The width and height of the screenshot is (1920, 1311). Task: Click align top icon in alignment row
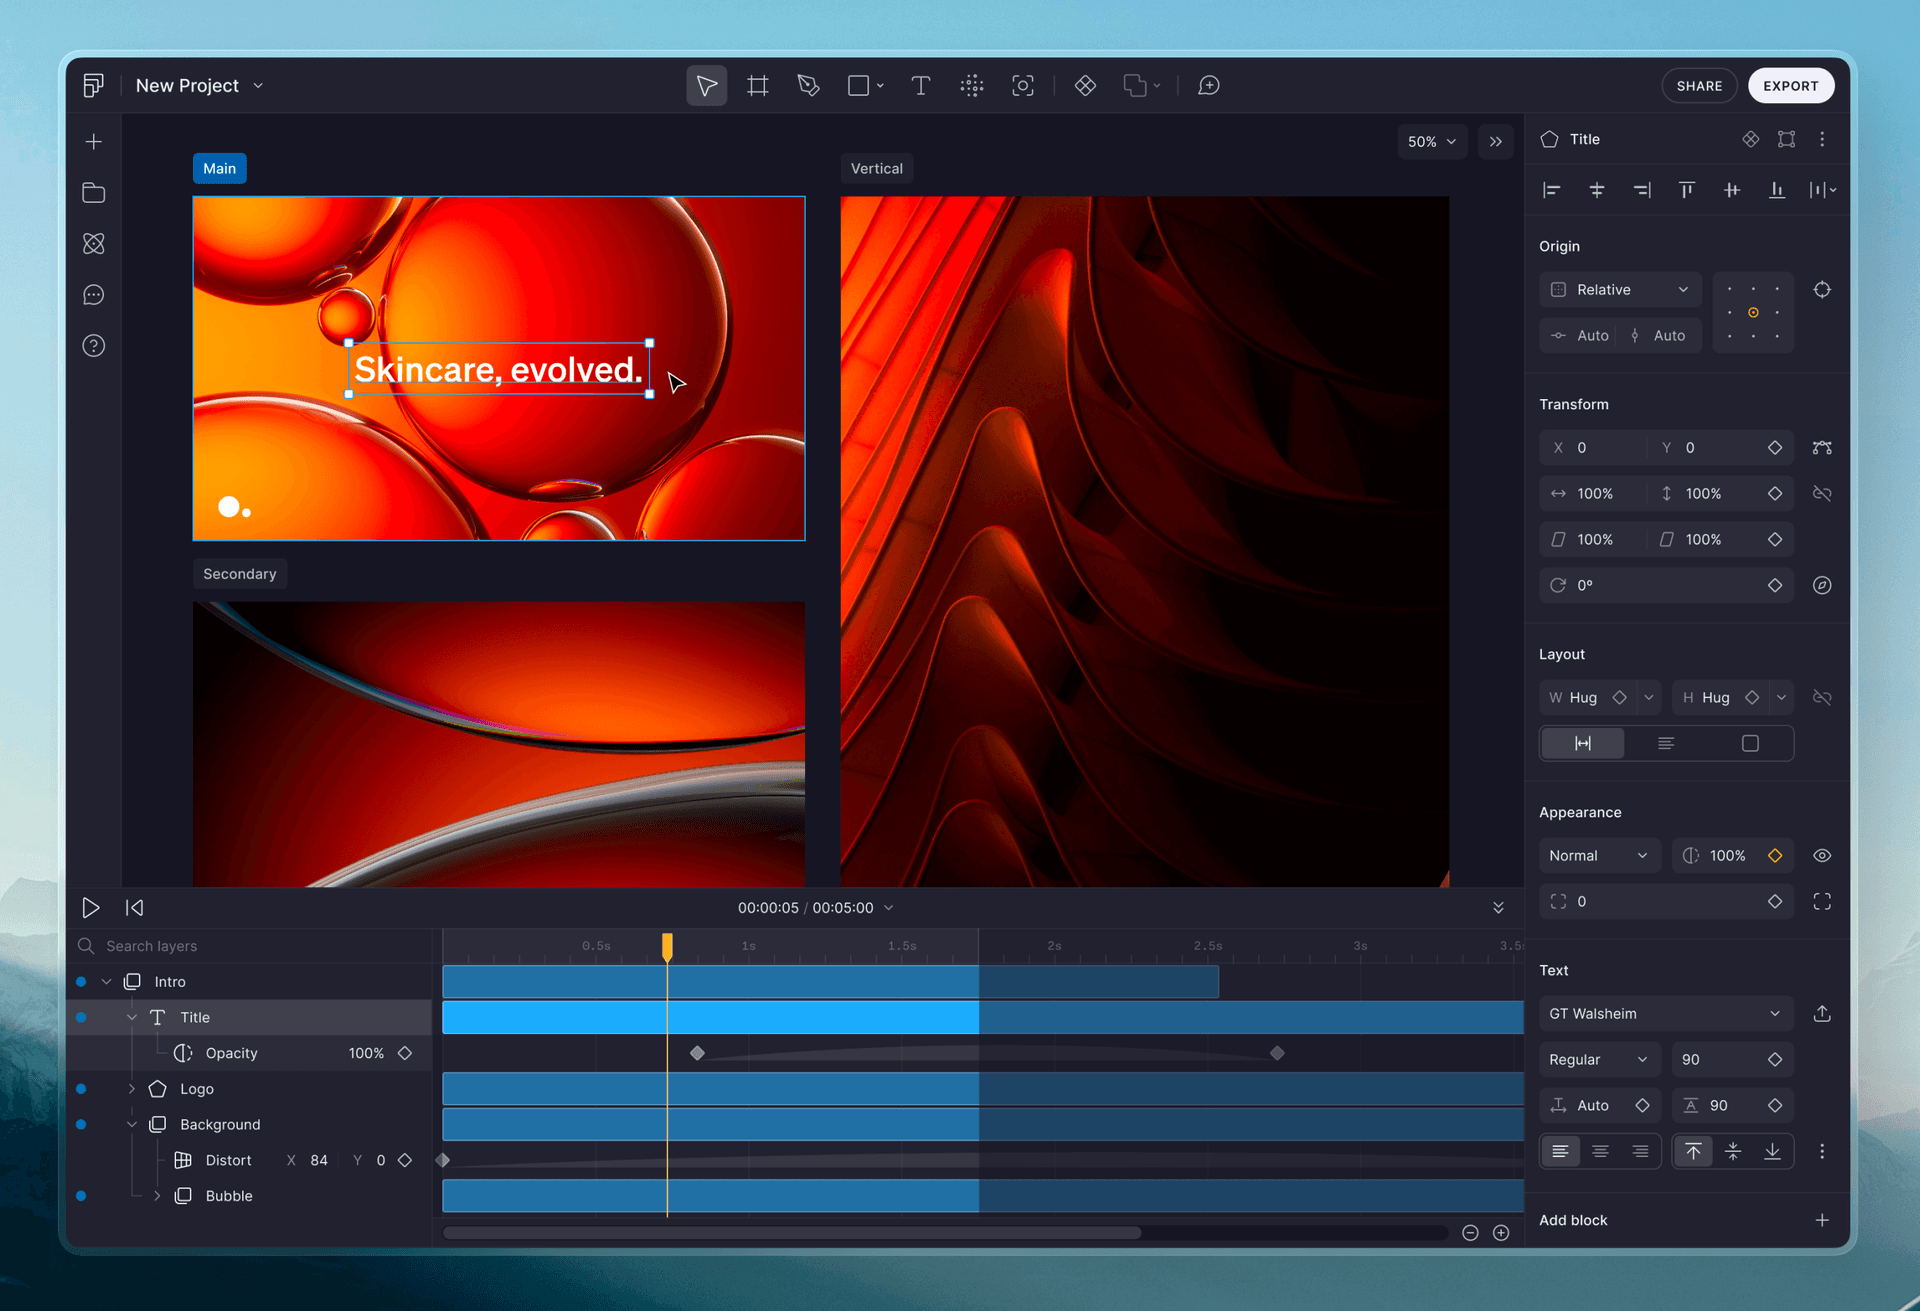tap(1687, 190)
